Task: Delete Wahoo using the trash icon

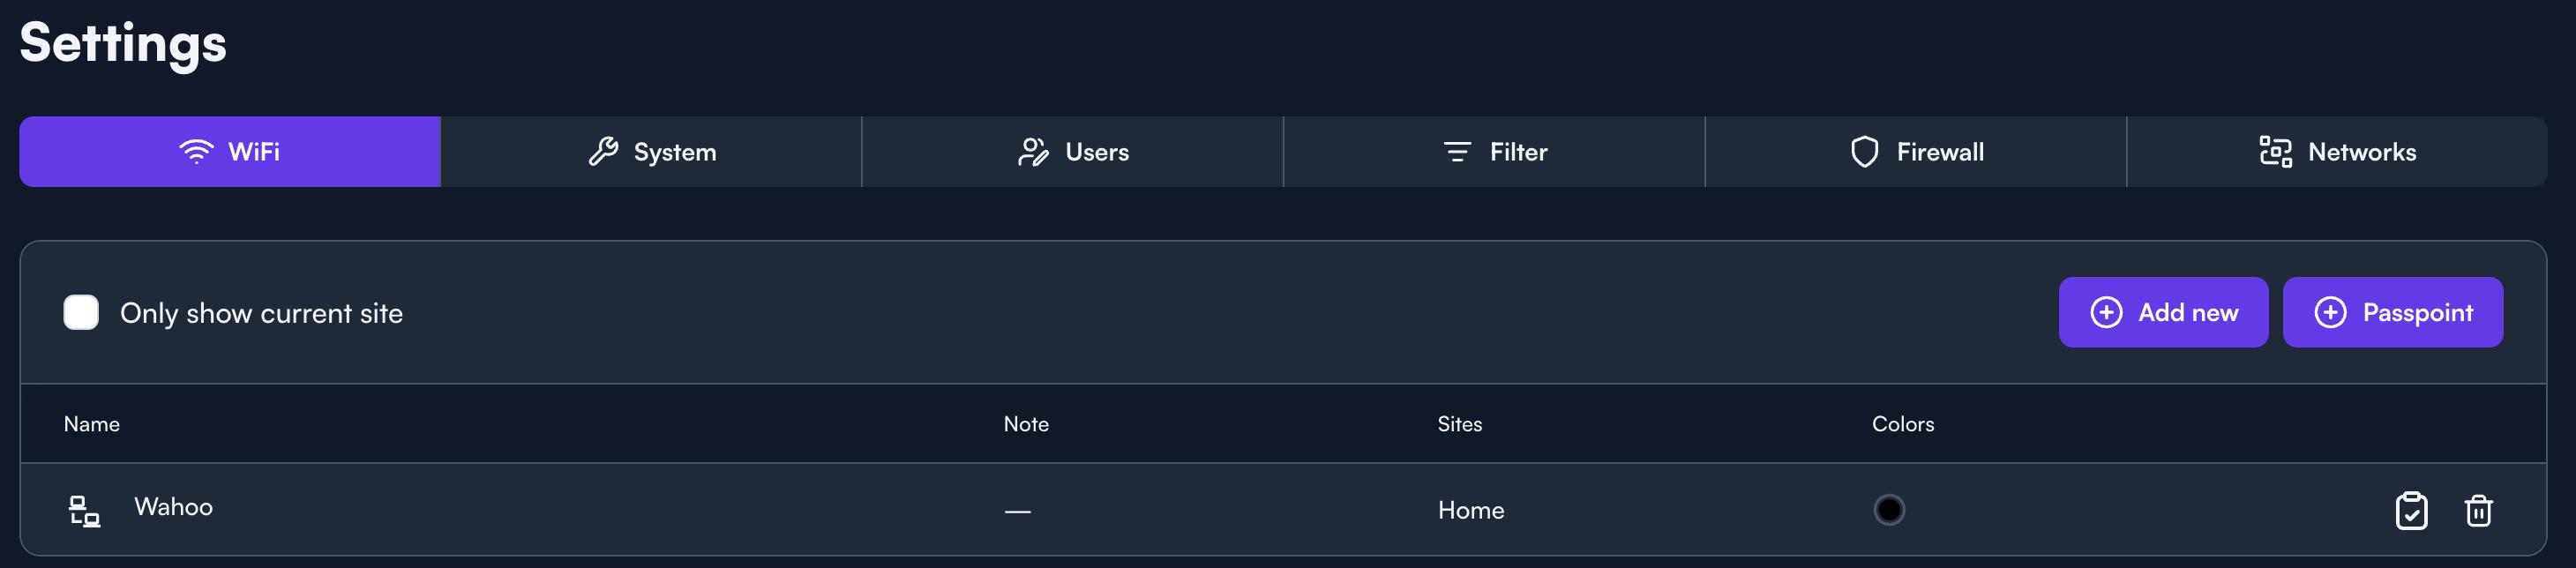Action: click(2478, 511)
